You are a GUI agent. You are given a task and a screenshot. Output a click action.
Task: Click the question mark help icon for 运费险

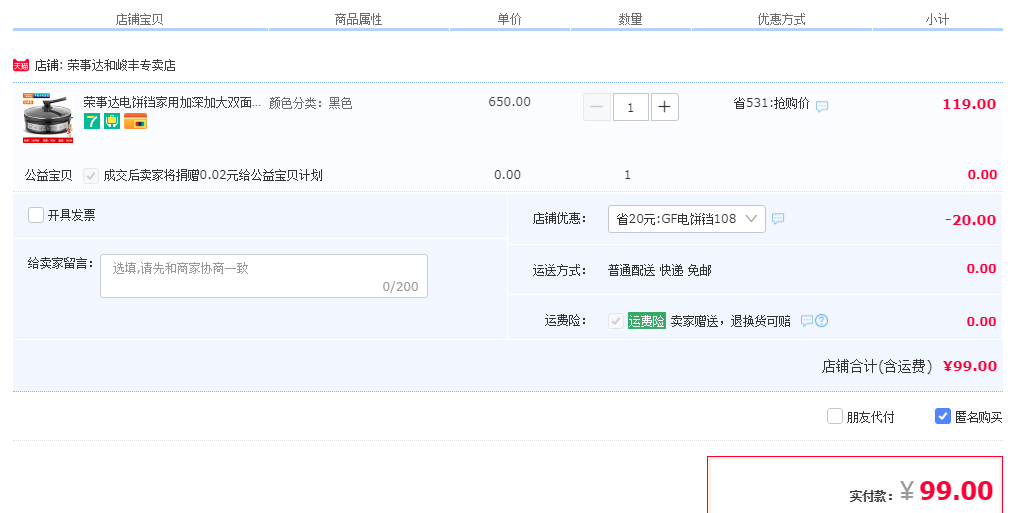821,321
